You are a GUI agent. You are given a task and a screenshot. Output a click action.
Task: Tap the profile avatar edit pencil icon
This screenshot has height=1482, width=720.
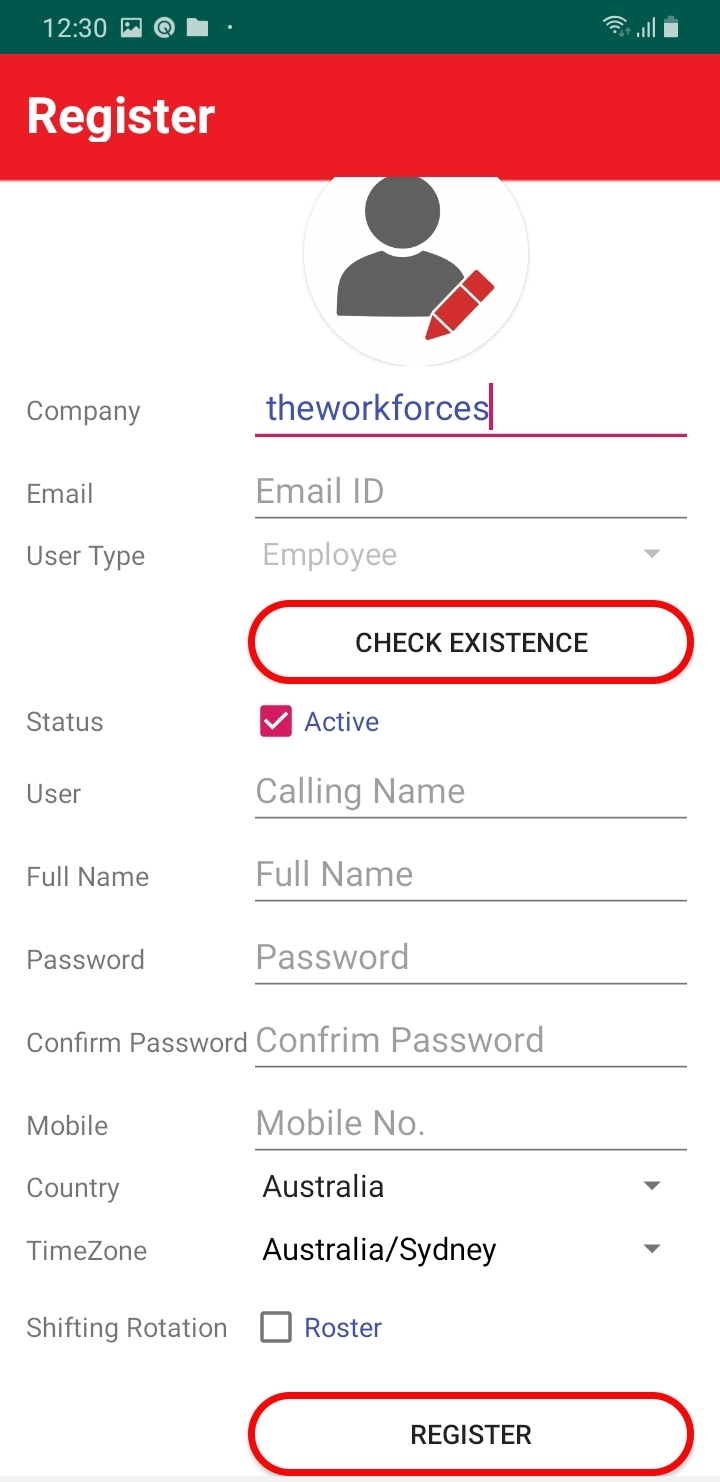(460, 305)
